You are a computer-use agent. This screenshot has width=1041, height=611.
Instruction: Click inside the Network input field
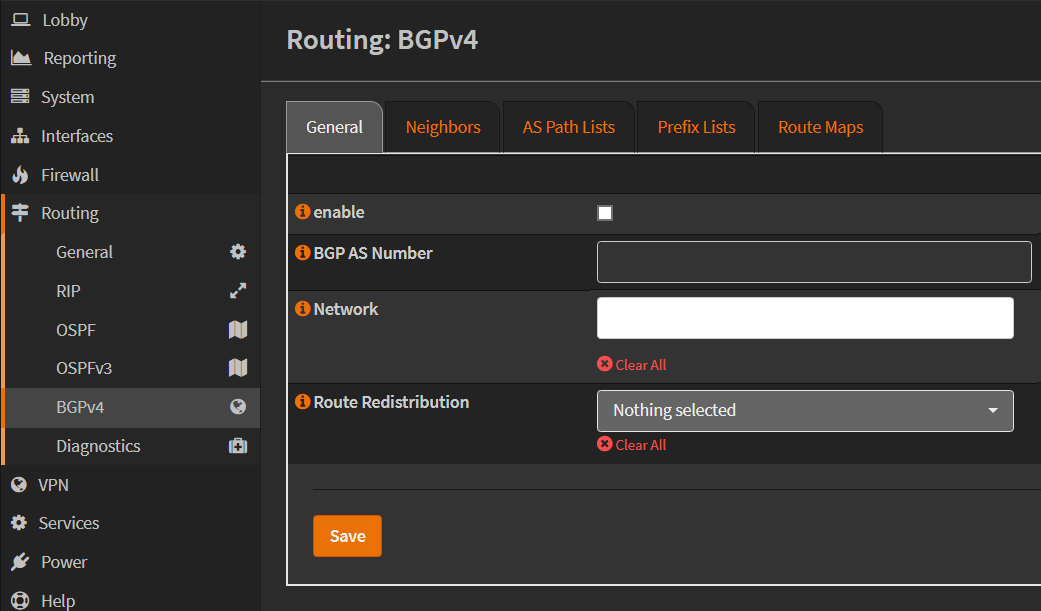[x=805, y=317]
